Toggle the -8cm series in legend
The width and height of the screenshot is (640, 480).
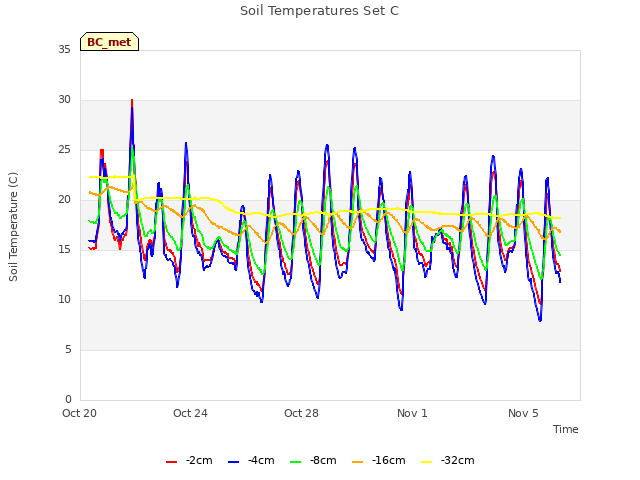313,461
